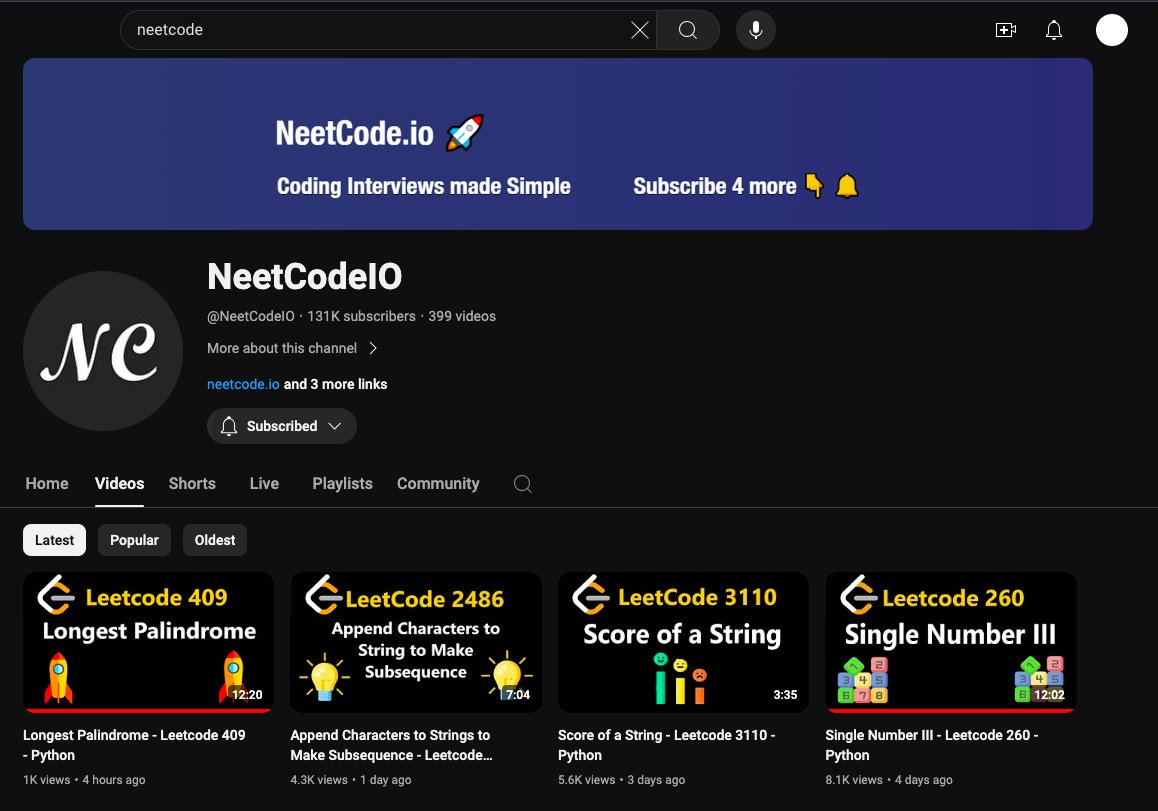Play the LeetCode 3110 Score of a String thumbnail
This screenshot has width=1158, height=811.
point(683,642)
